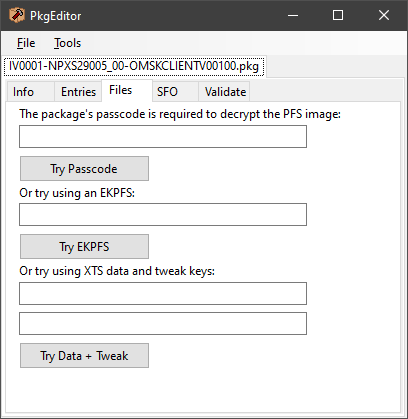Switch to the Entries tab
Screen dimensions: 408x419
pos(78,92)
